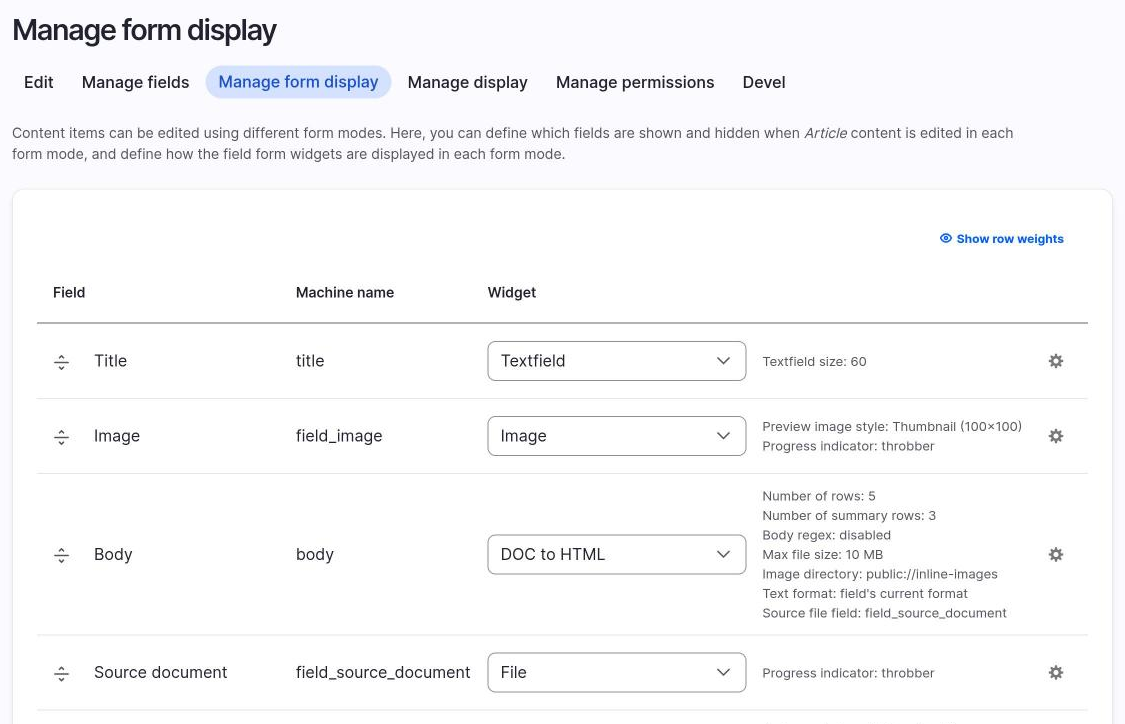Click 'Number of summary rows: 3' text
The width and height of the screenshot is (1125, 724).
pyautogui.click(x=849, y=516)
